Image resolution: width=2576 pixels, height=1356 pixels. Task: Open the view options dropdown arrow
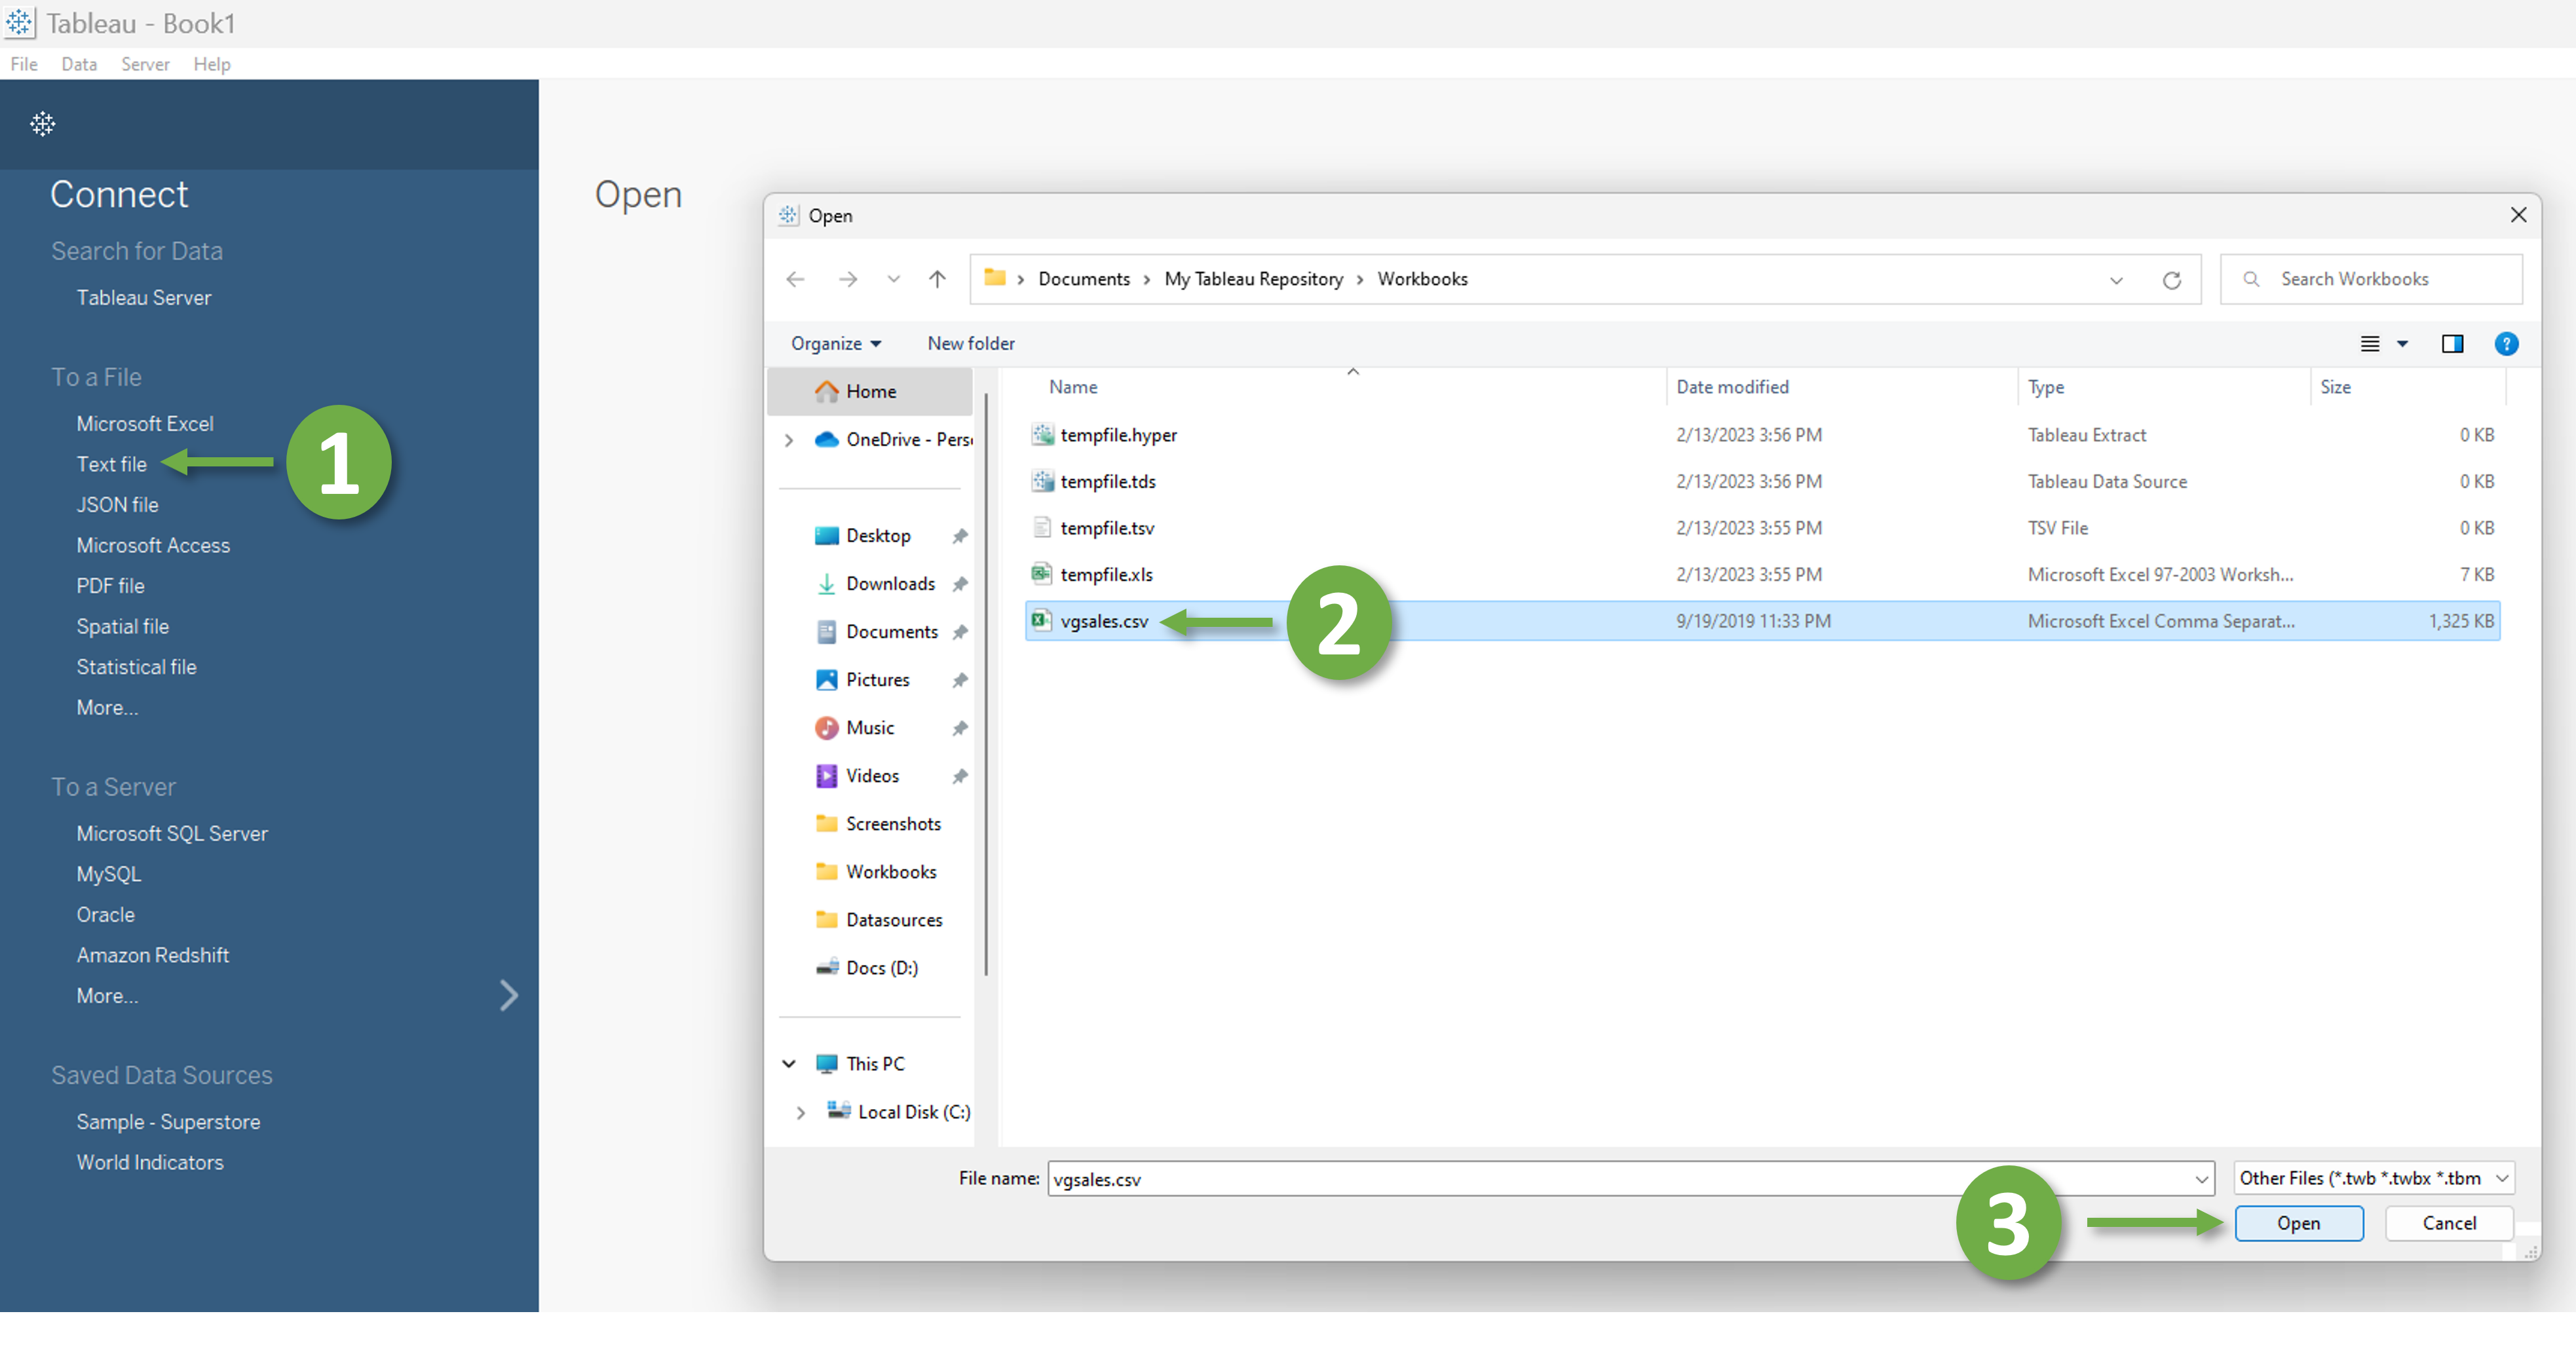click(x=2402, y=344)
